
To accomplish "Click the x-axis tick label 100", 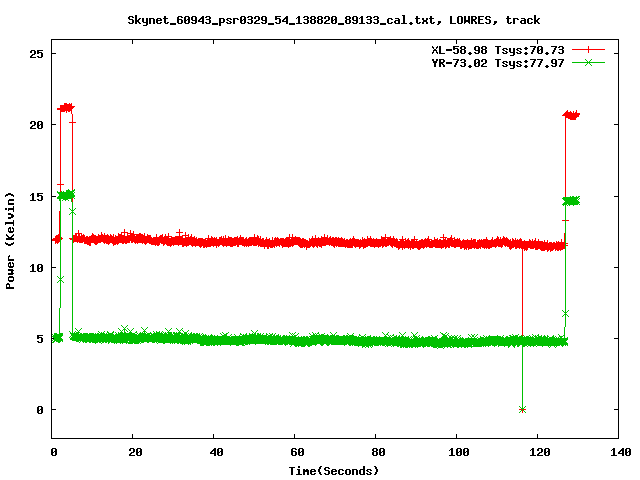I will click(x=459, y=452).
